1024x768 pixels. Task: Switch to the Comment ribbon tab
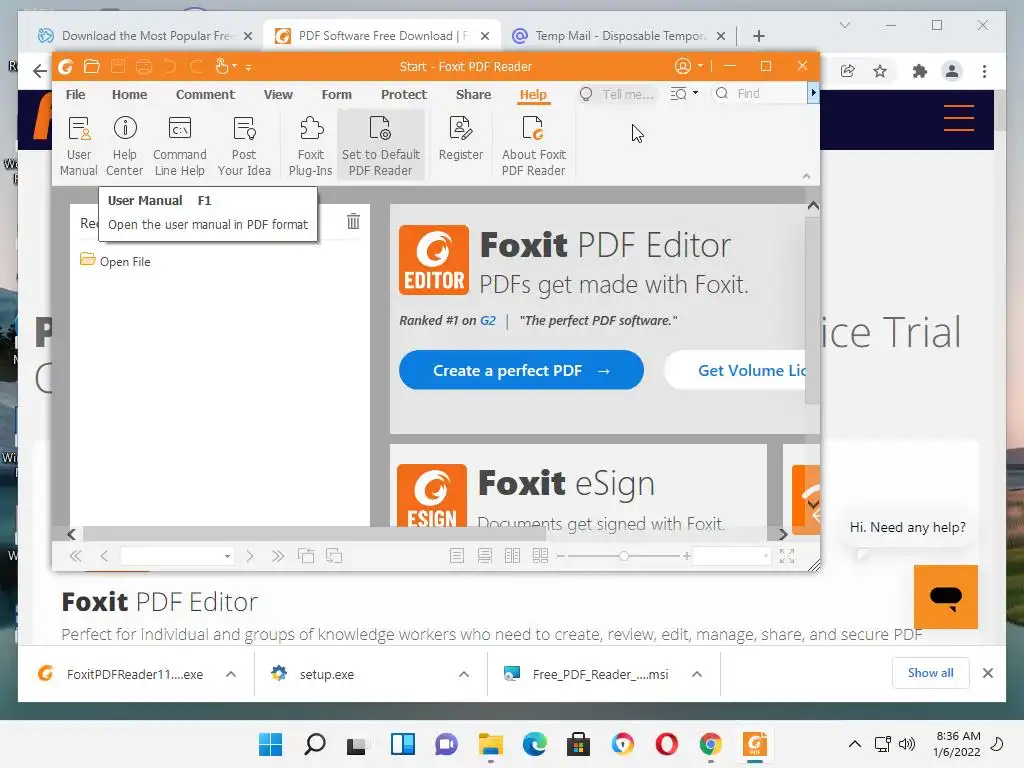point(205,95)
